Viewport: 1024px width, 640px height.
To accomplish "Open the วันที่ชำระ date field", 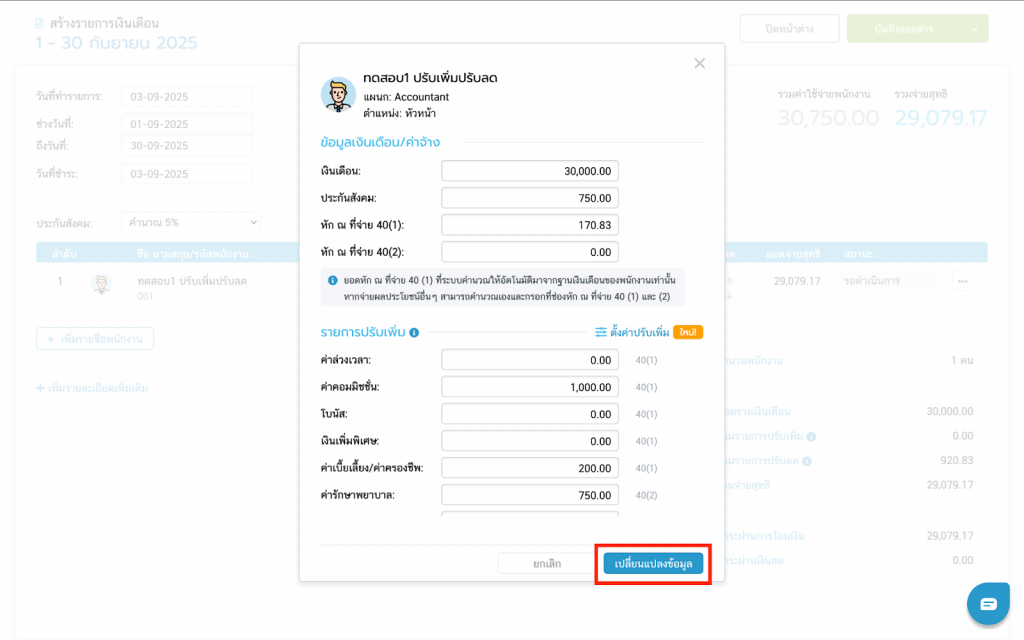I will [x=187, y=174].
